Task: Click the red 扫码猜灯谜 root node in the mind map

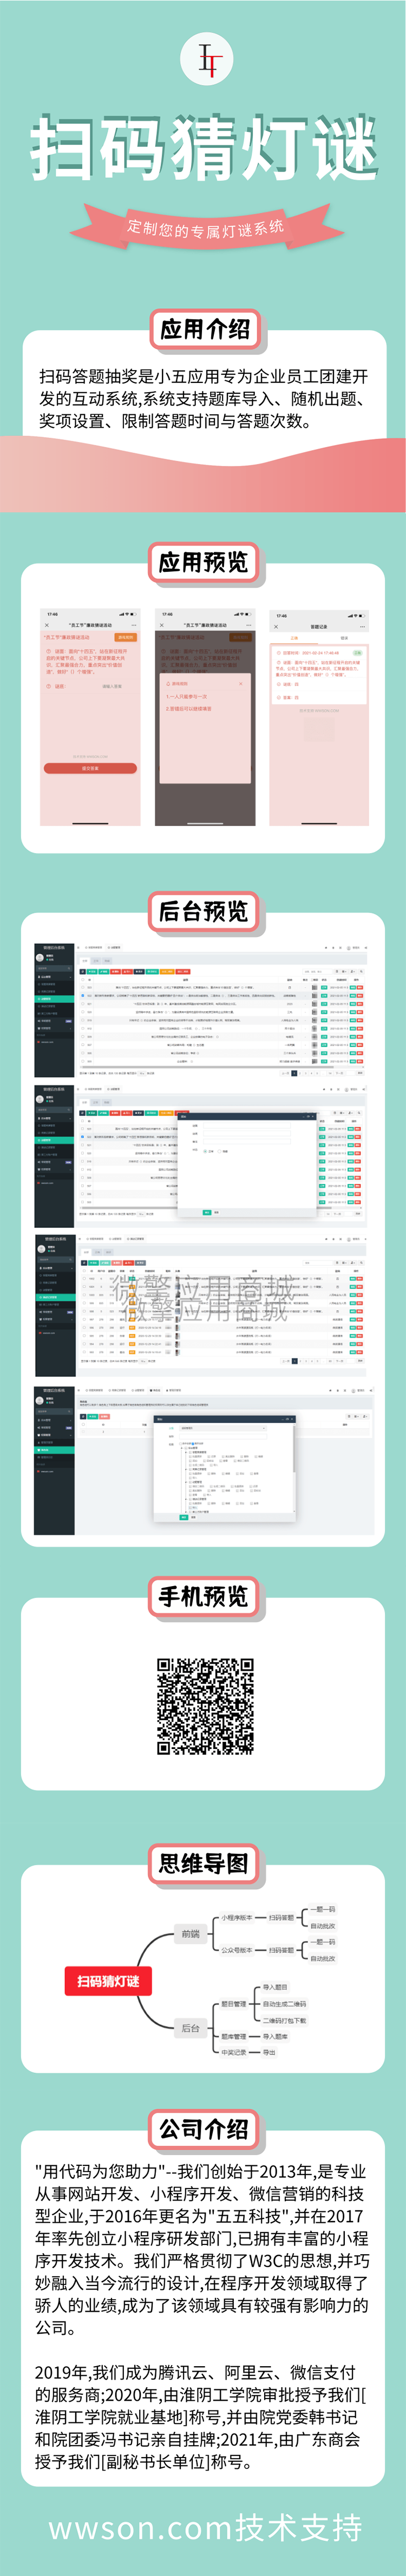Action: click(108, 1981)
